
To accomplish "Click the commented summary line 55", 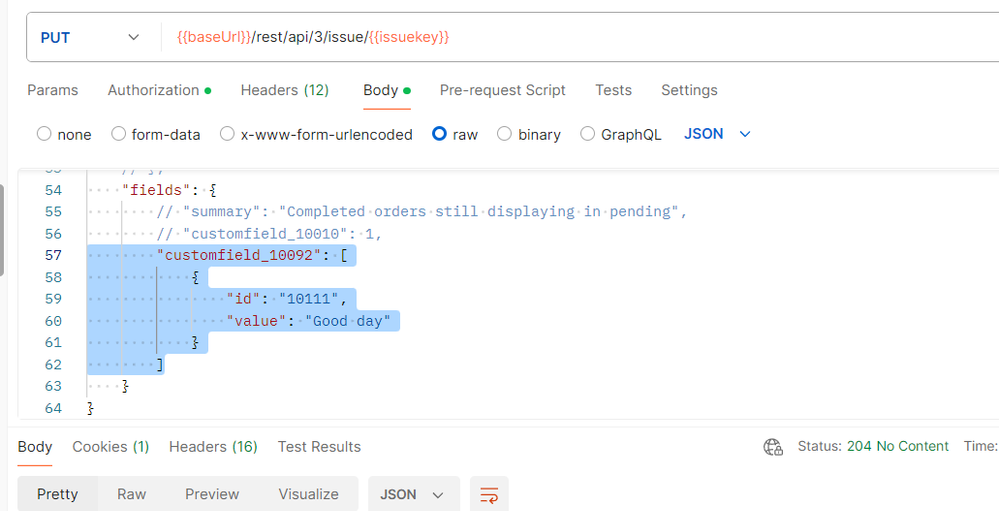I will click(x=422, y=212).
